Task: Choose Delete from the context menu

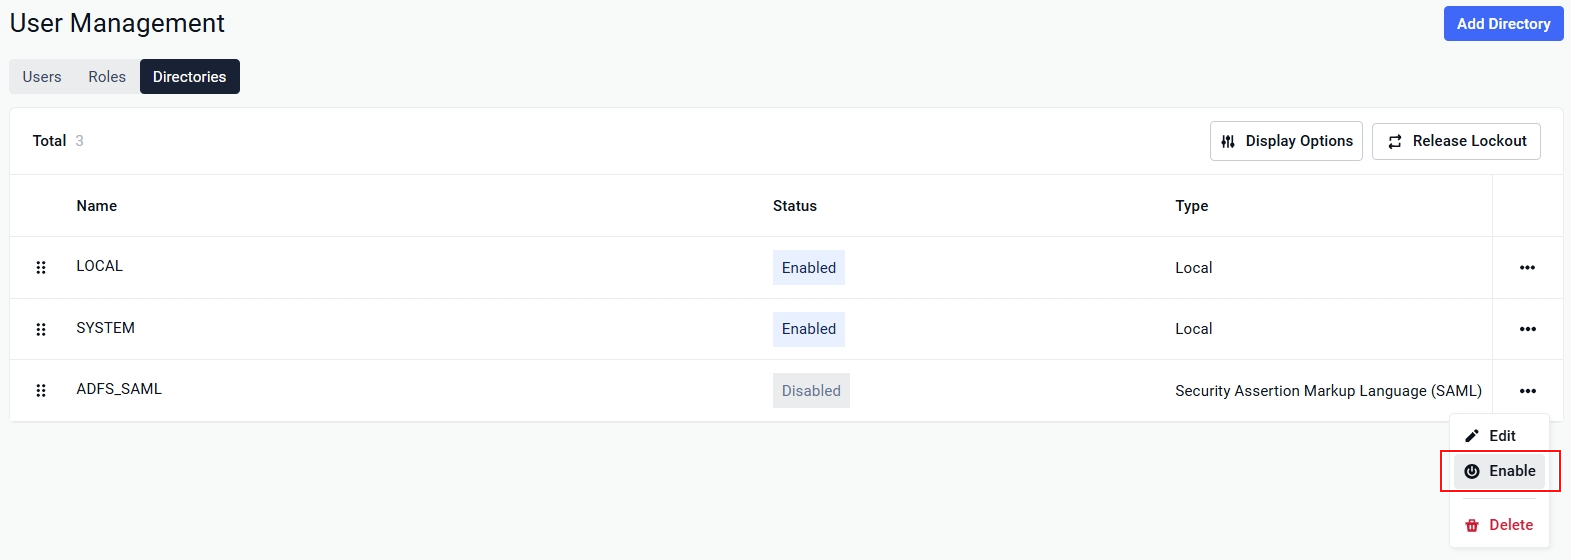Action: click(x=1499, y=525)
